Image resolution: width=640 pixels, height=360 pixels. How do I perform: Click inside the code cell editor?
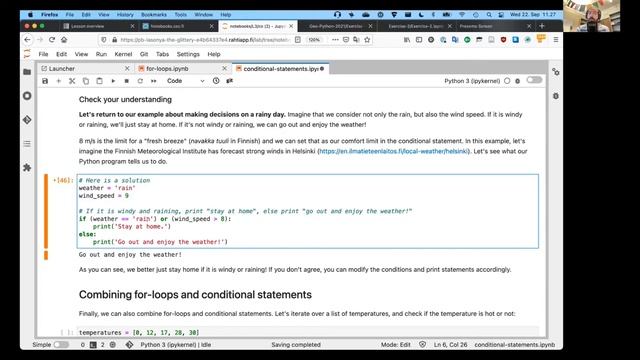point(307,211)
